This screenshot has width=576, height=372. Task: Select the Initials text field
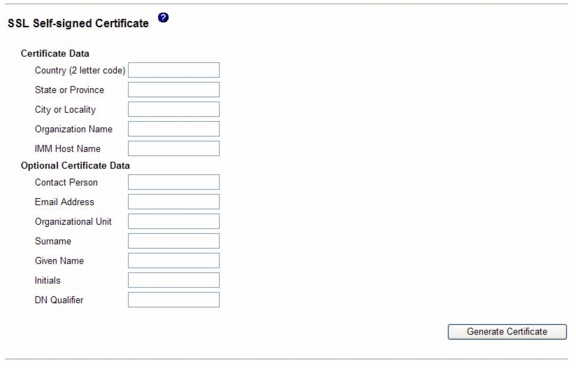174,280
